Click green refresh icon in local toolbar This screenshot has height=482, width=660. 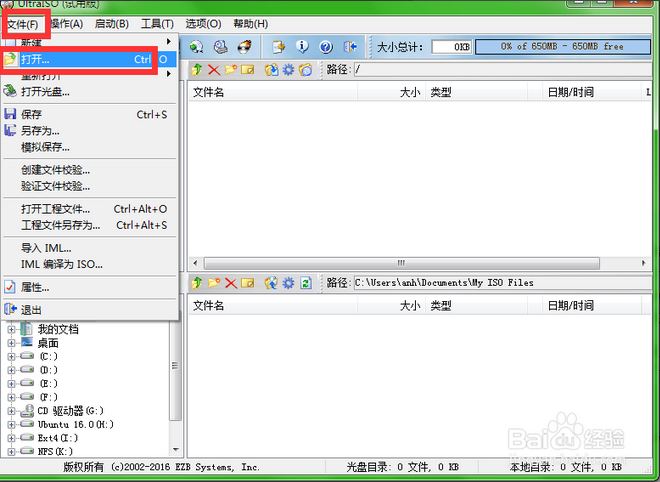point(306,283)
